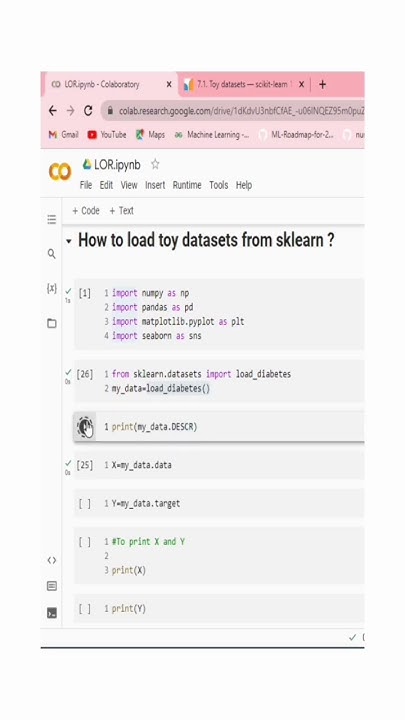The width and height of the screenshot is (405, 720).
Task: Reload the browser page
Action: pyautogui.click(x=88, y=111)
